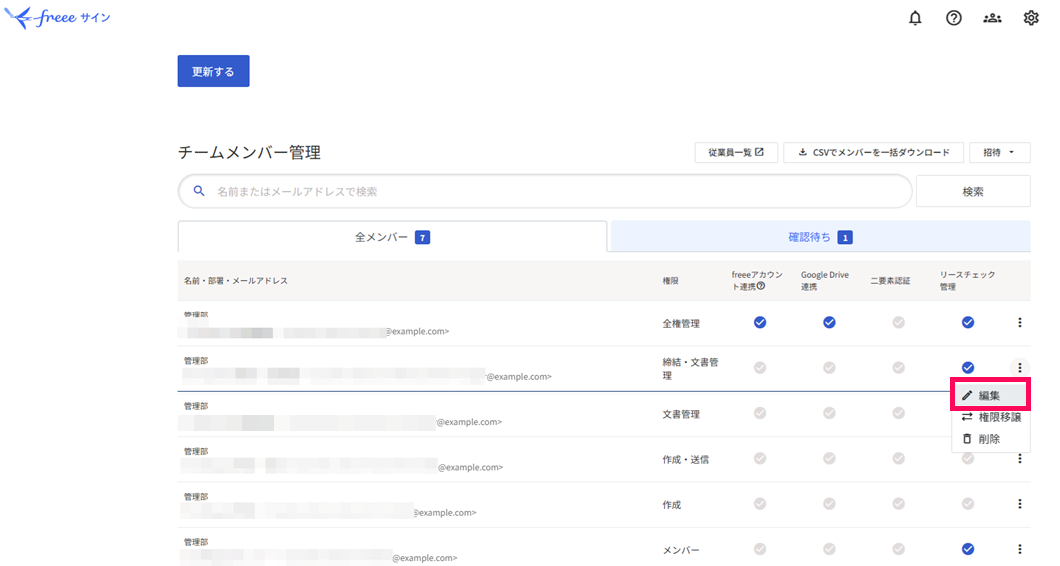
Task: Click the freee サイン logo
Action: click(57, 18)
